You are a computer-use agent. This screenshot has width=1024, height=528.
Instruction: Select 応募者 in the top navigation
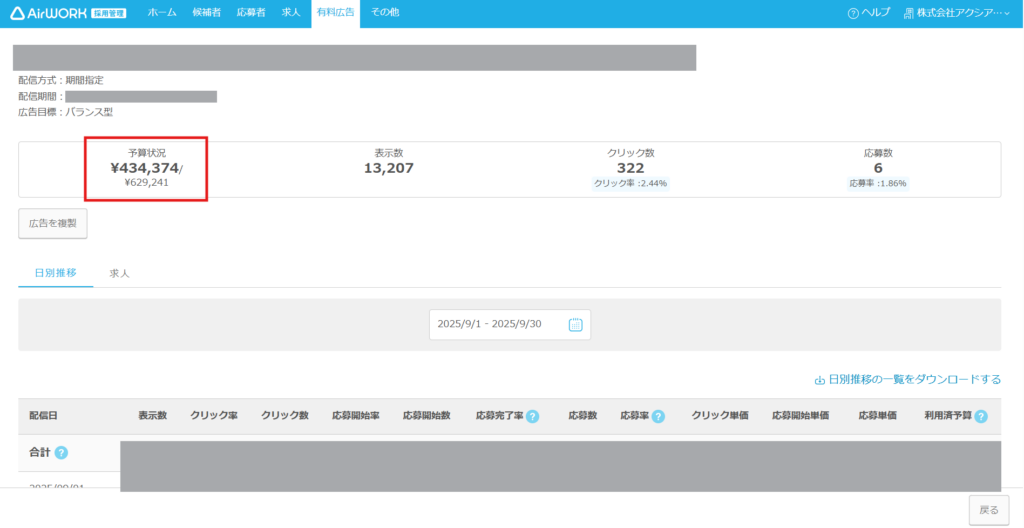[x=251, y=13]
